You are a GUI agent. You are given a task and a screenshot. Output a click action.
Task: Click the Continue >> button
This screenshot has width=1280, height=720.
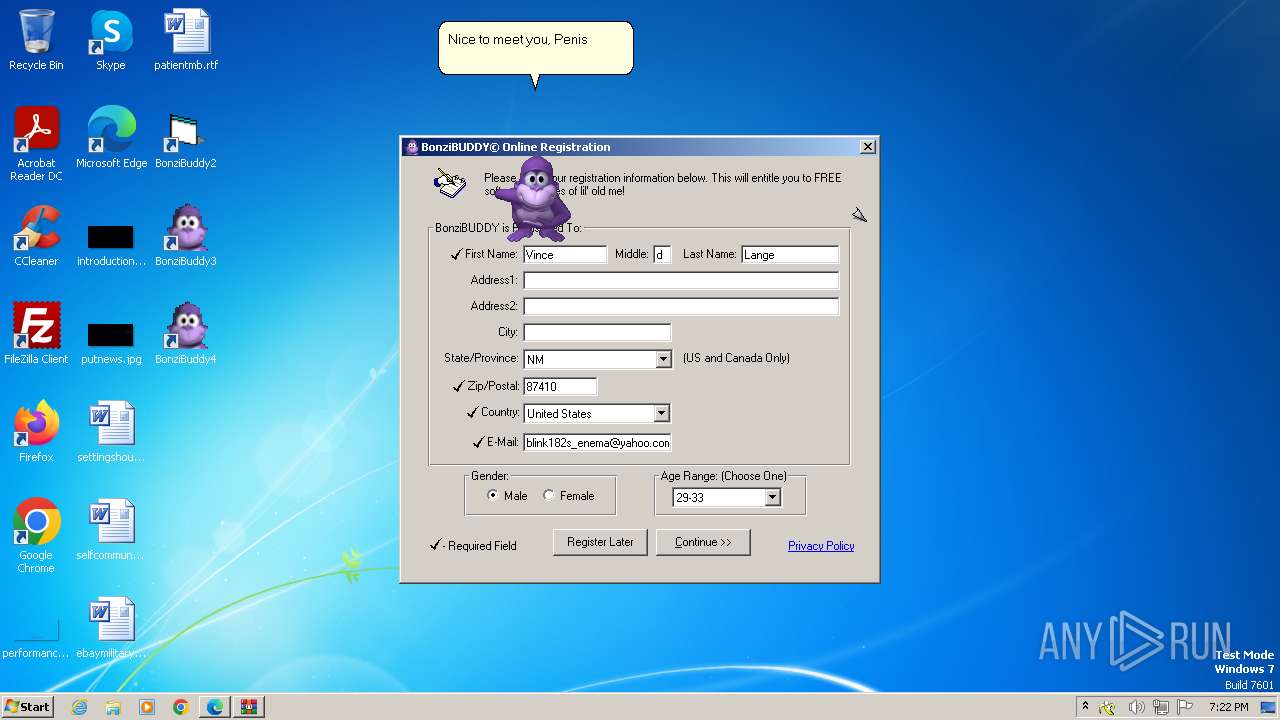click(703, 542)
